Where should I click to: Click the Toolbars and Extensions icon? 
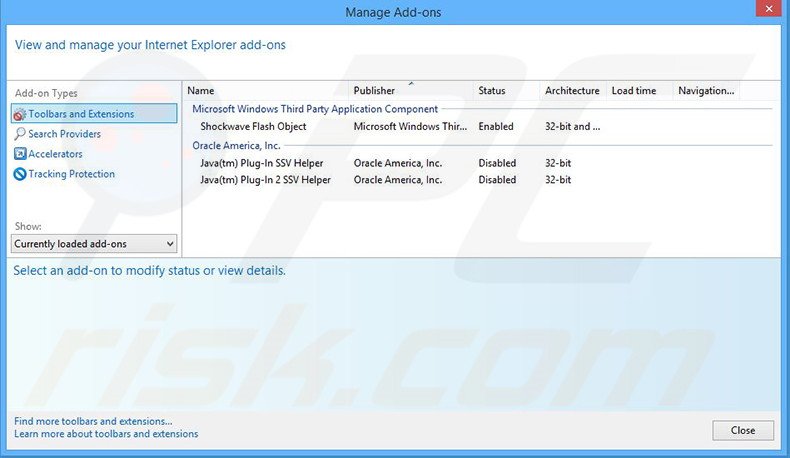click(20, 114)
